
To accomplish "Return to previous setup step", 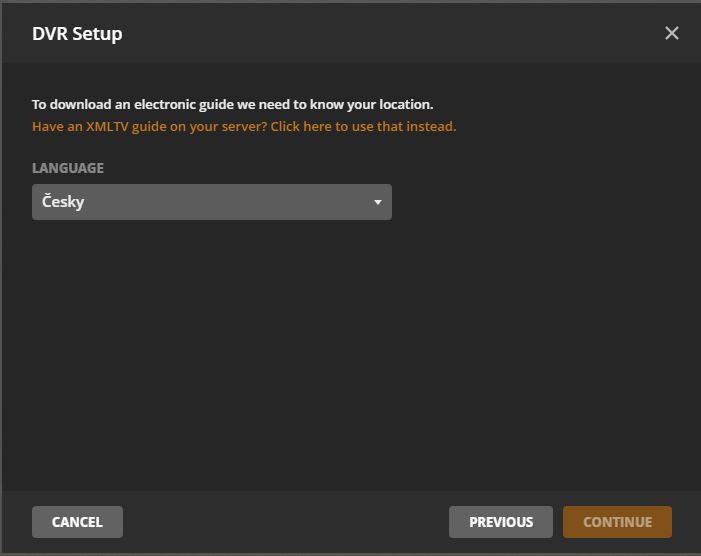I will [500, 522].
